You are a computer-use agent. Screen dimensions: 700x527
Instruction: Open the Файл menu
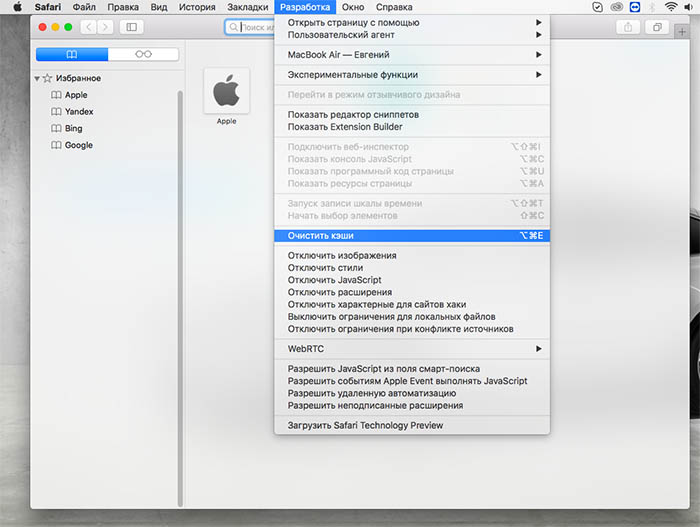[84, 7]
